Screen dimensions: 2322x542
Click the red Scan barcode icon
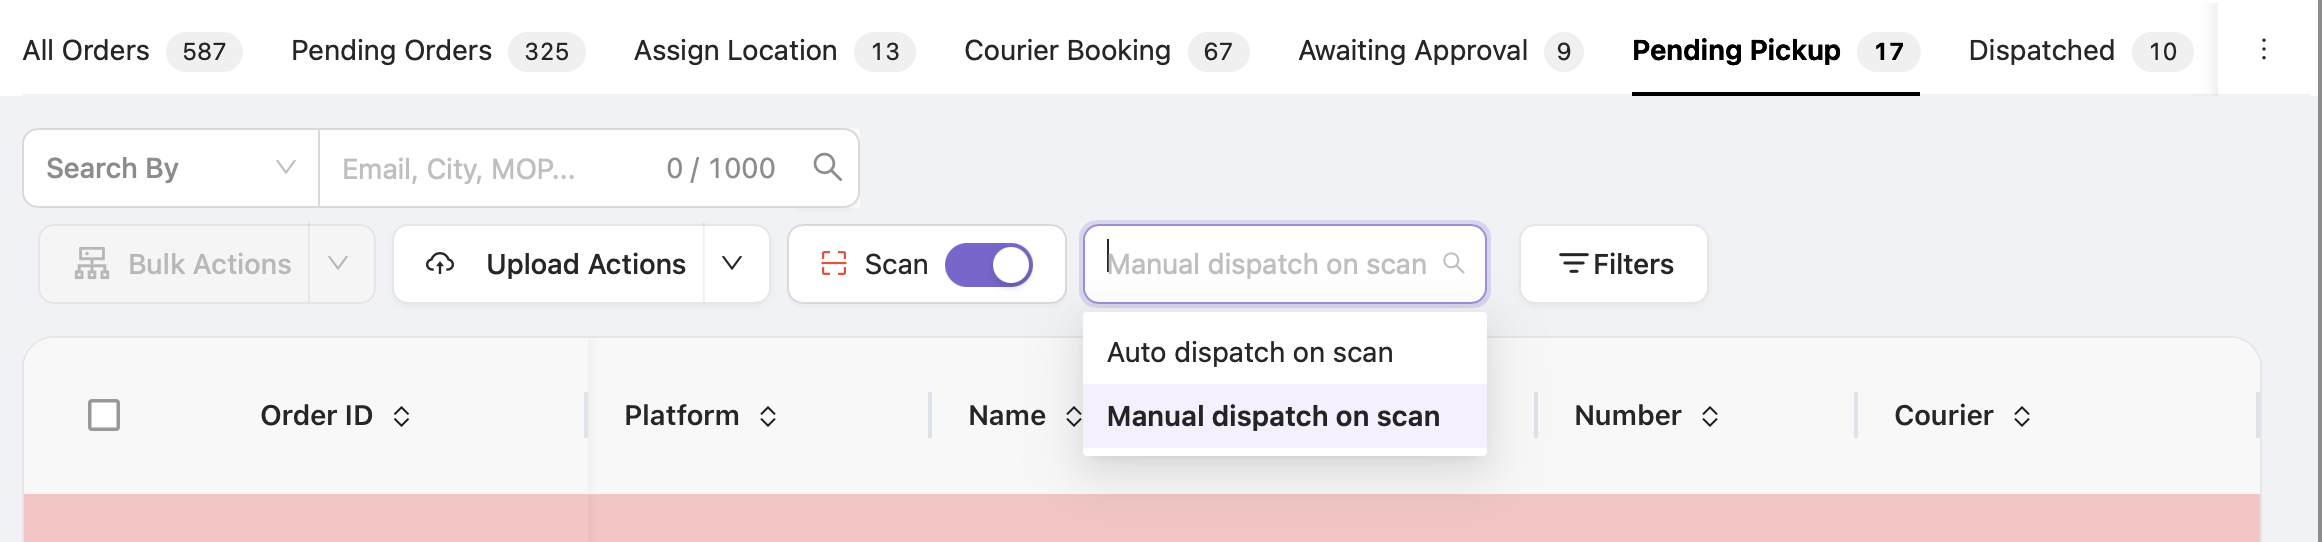834,264
